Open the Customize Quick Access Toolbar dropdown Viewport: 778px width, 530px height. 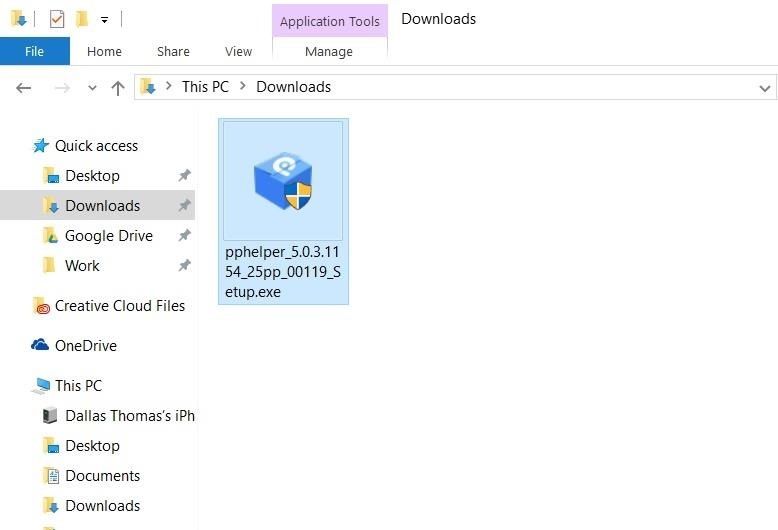coord(104,19)
